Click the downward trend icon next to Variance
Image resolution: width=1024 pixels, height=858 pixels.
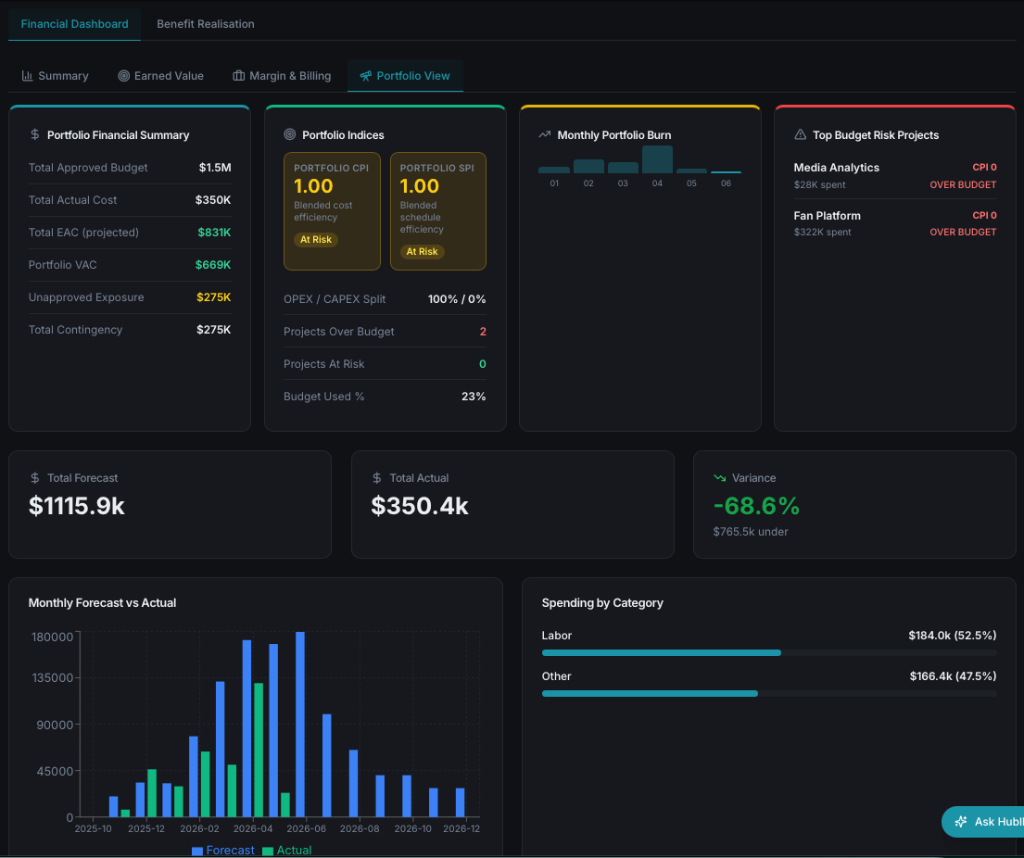720,478
